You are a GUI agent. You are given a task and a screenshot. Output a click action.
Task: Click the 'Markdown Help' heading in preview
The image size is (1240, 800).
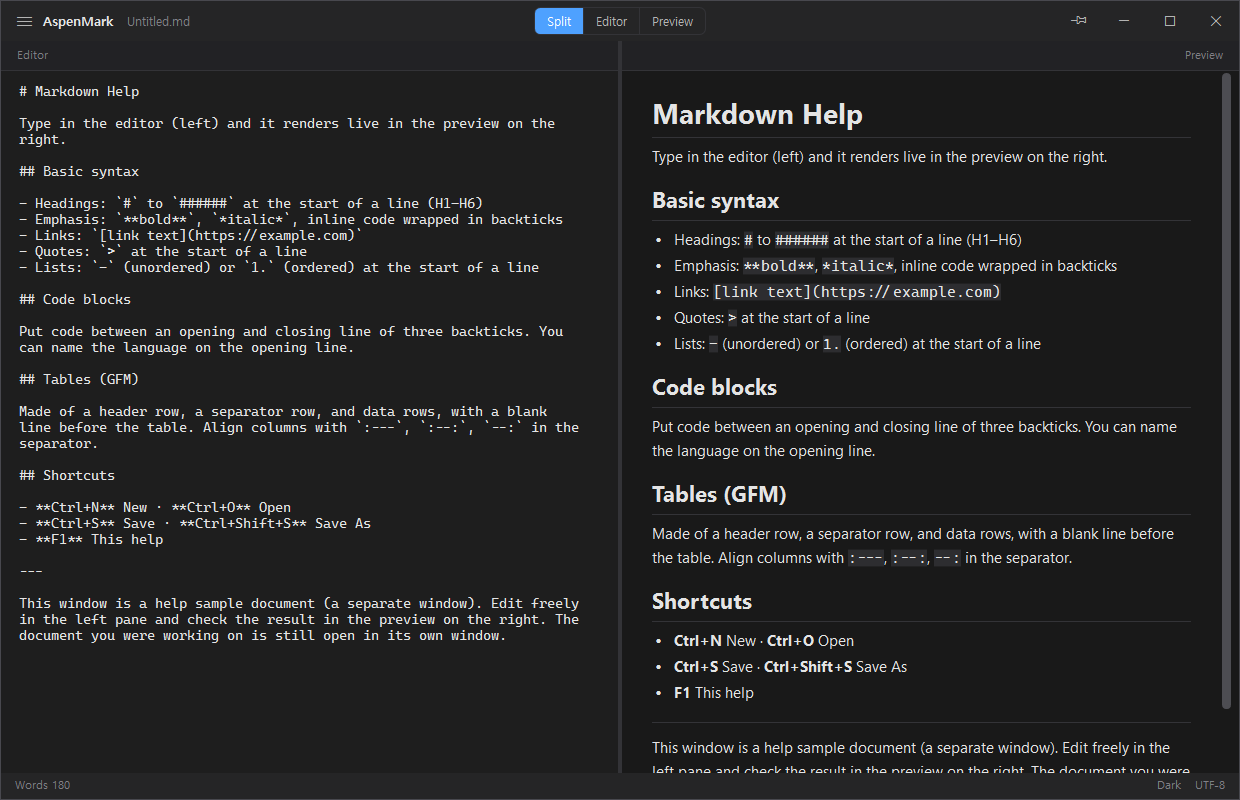coord(757,114)
